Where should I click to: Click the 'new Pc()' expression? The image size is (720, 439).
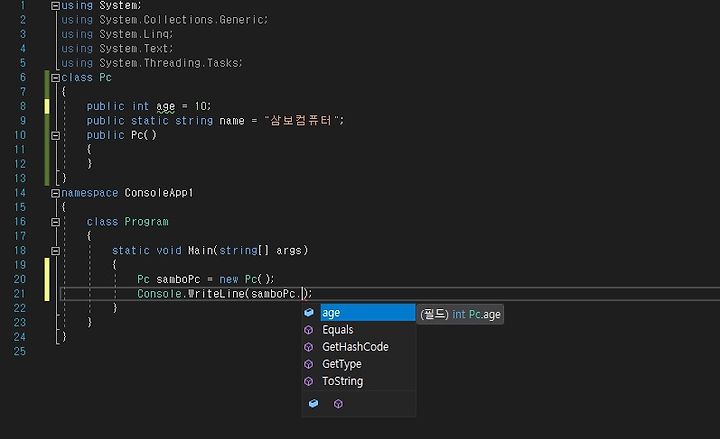coord(247,279)
